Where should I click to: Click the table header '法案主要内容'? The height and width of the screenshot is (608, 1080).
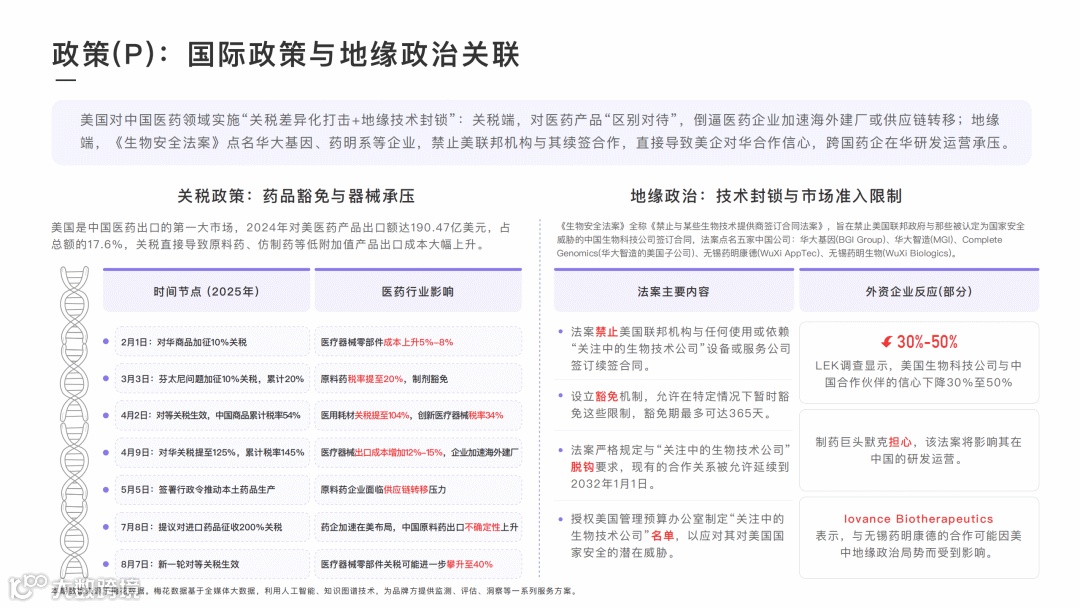coord(674,291)
